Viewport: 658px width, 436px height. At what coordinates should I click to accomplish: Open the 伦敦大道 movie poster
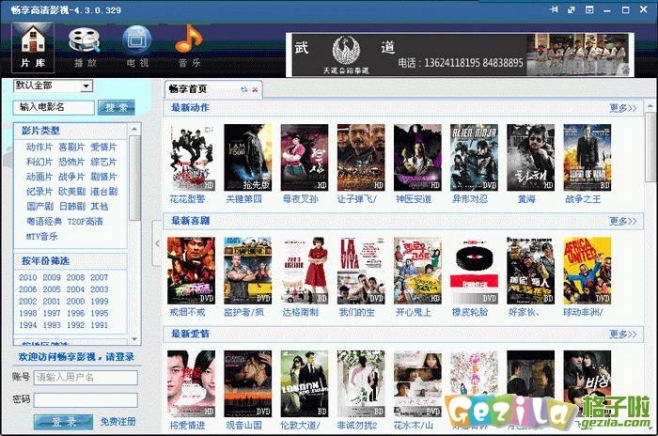[304, 384]
